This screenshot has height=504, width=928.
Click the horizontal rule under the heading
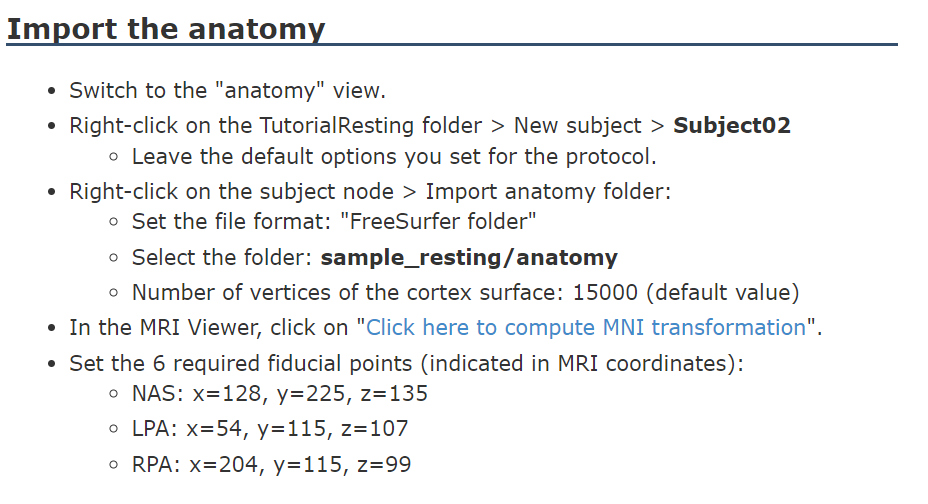point(452,44)
